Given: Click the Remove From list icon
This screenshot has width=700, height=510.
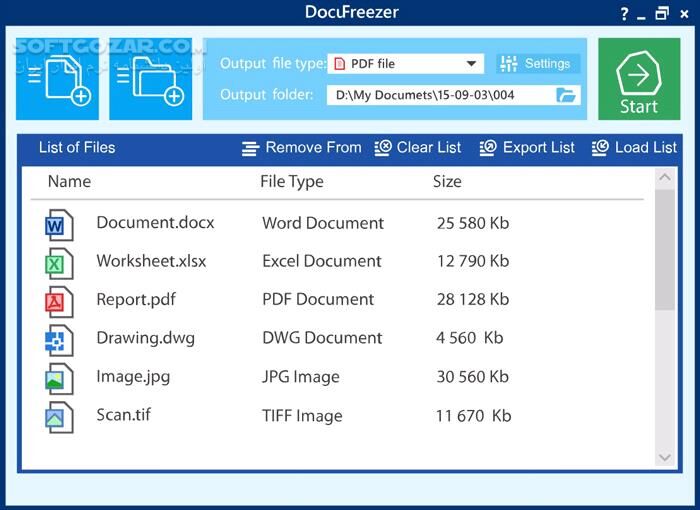Looking at the screenshot, I should click(250, 148).
